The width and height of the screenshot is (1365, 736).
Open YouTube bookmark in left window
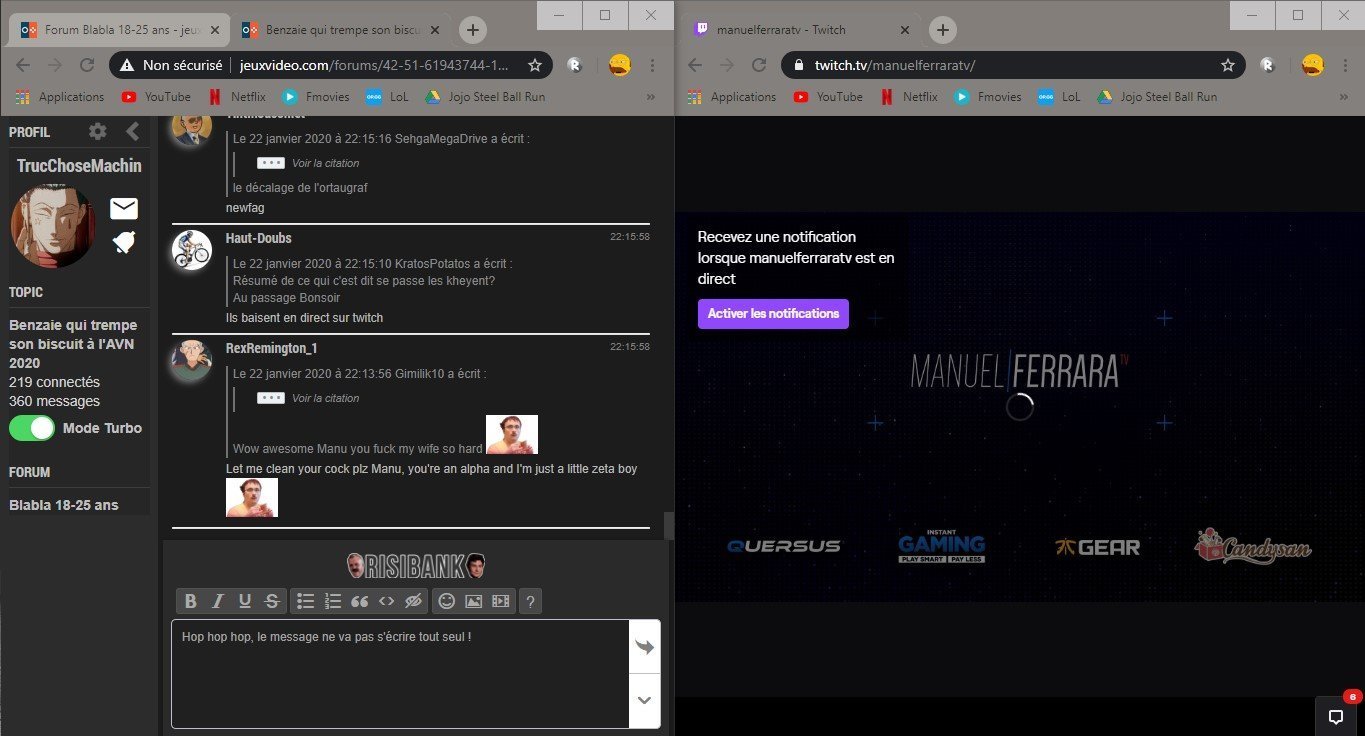tap(155, 97)
